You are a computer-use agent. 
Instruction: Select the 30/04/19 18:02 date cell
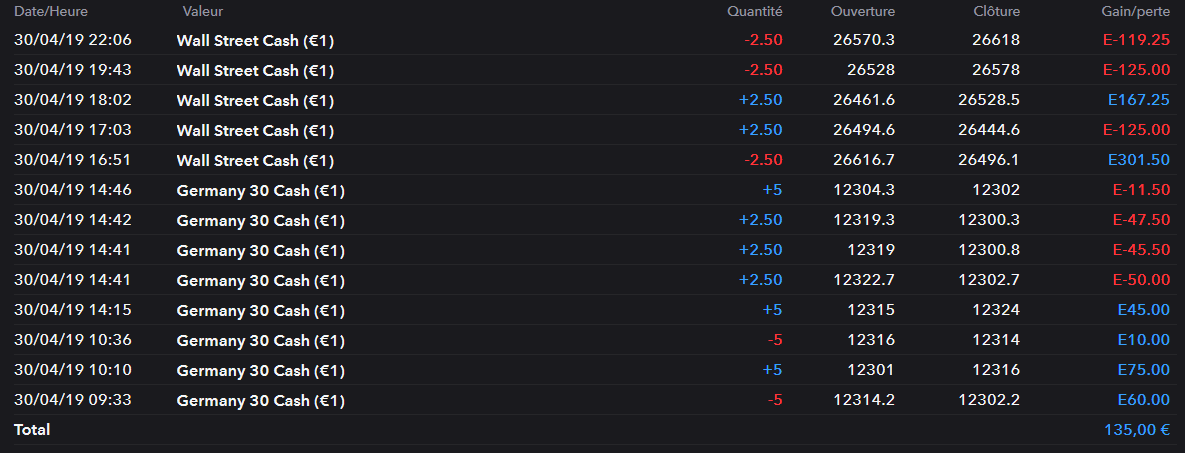click(73, 100)
